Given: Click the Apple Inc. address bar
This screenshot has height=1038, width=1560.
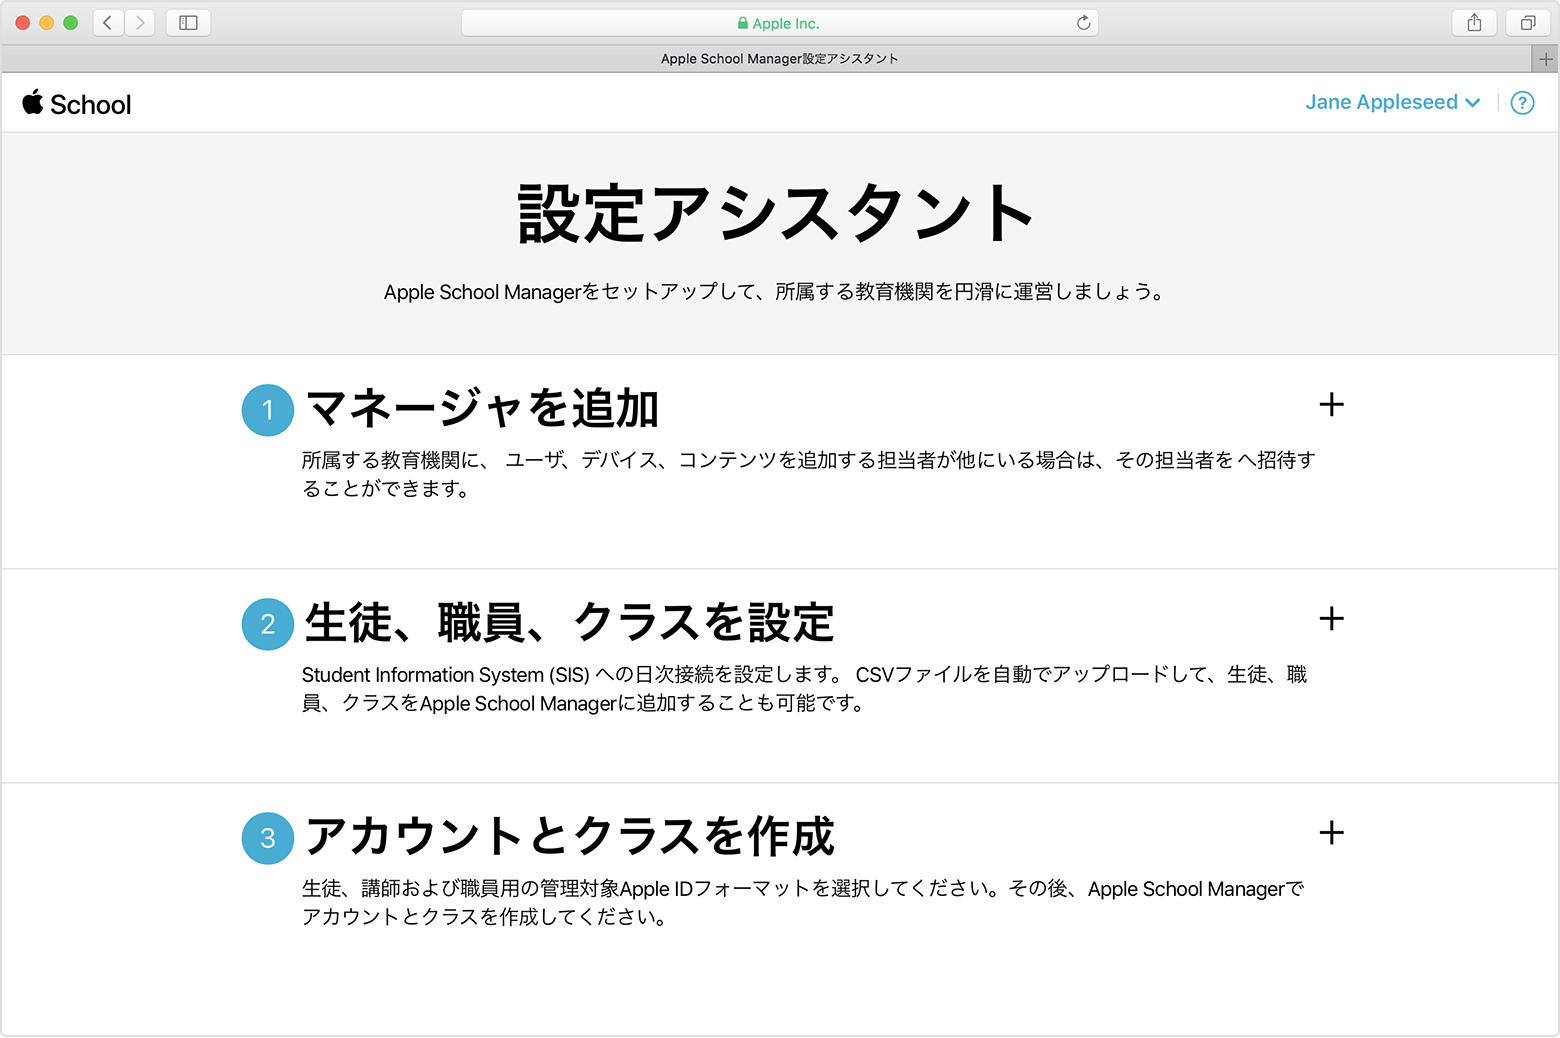Looking at the screenshot, I should click(x=780, y=23).
